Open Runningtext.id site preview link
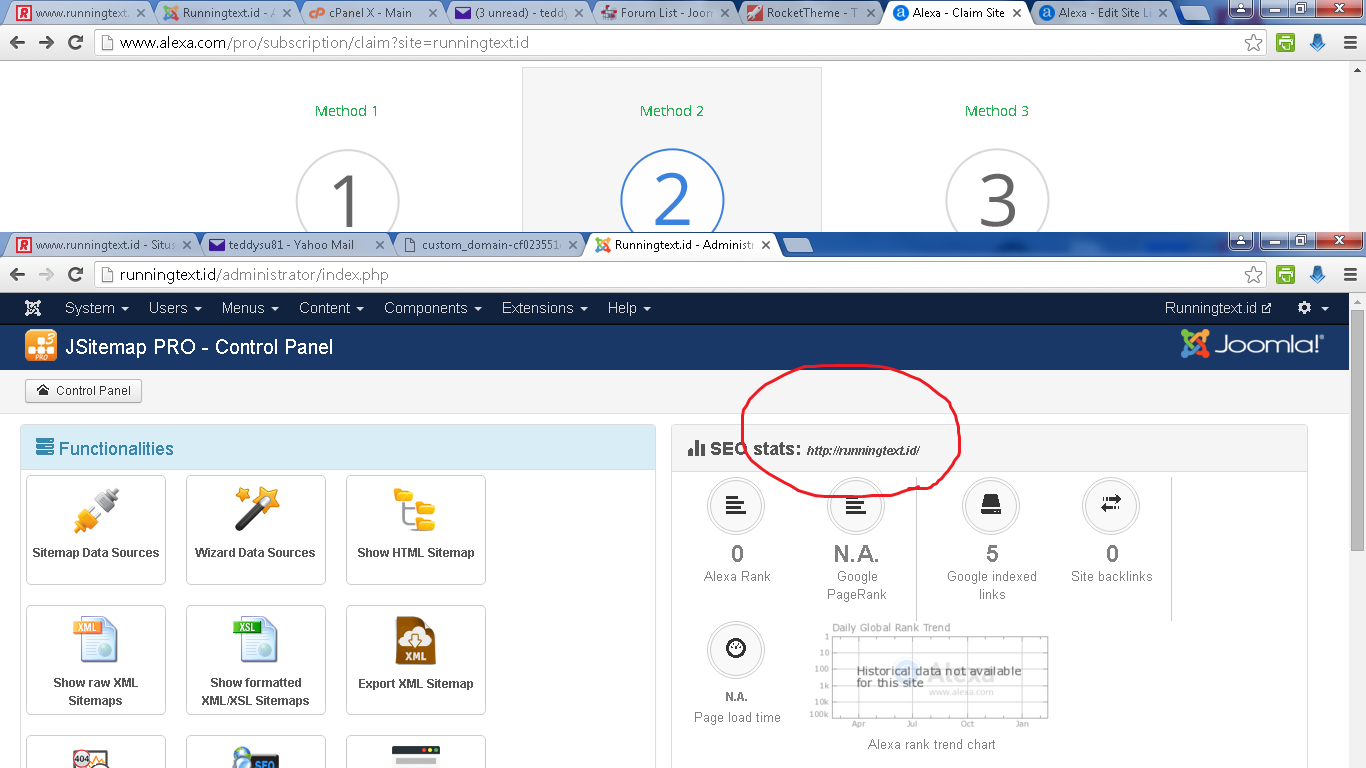1366x768 pixels. point(1218,308)
